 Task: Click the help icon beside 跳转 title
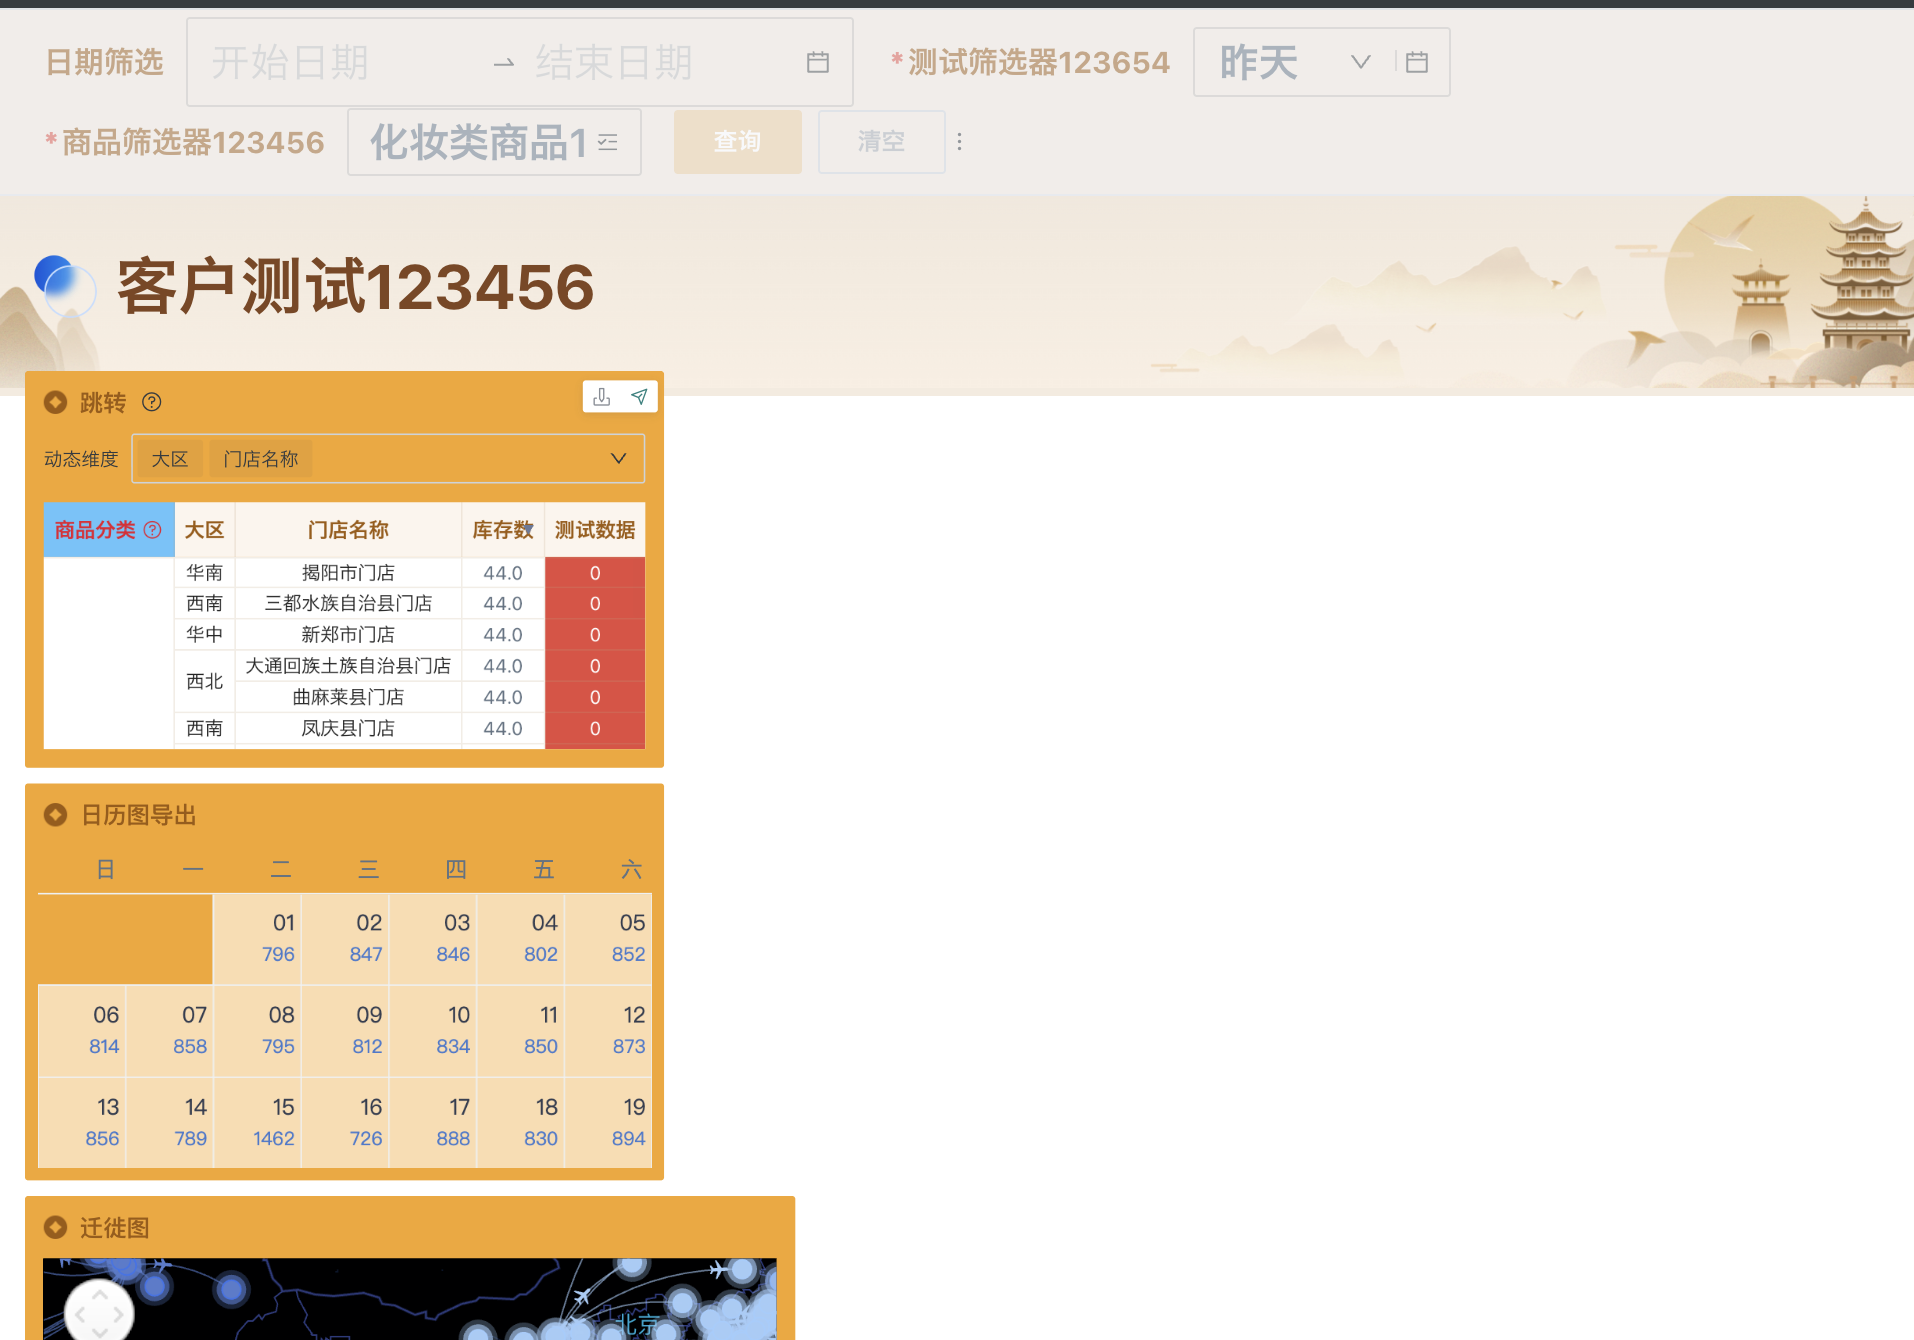[x=151, y=402]
